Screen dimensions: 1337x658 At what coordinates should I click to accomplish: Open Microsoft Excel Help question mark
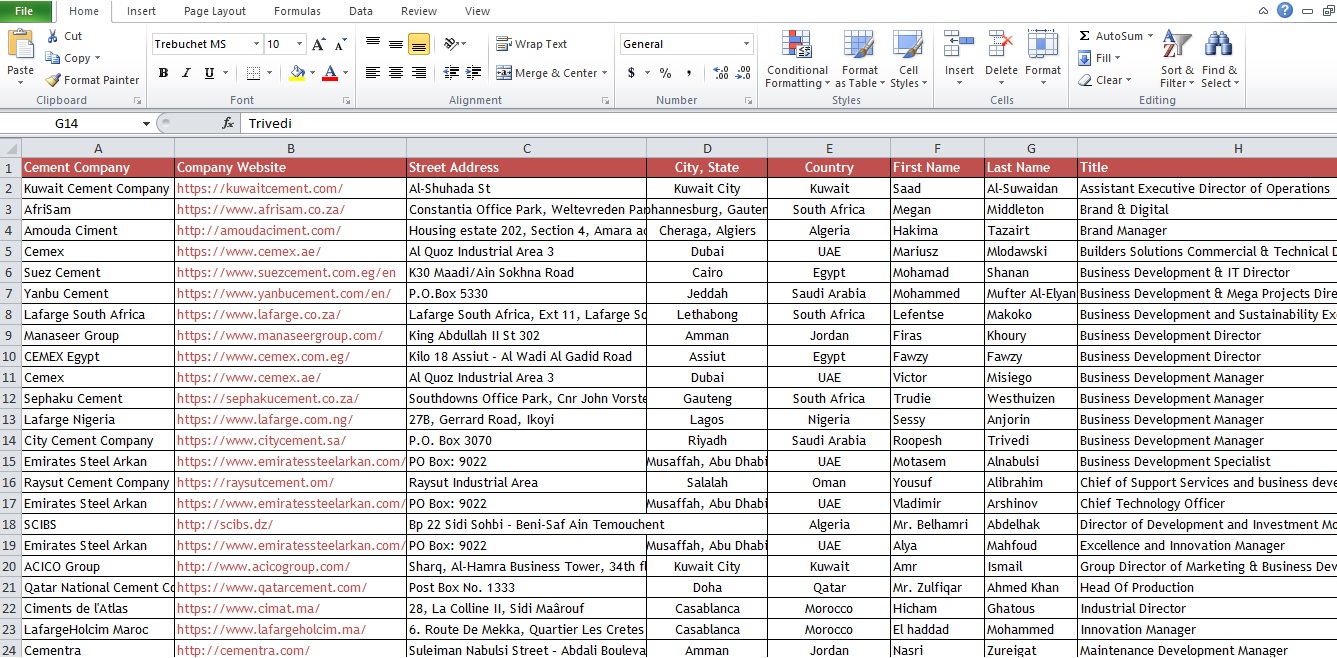click(x=1285, y=11)
